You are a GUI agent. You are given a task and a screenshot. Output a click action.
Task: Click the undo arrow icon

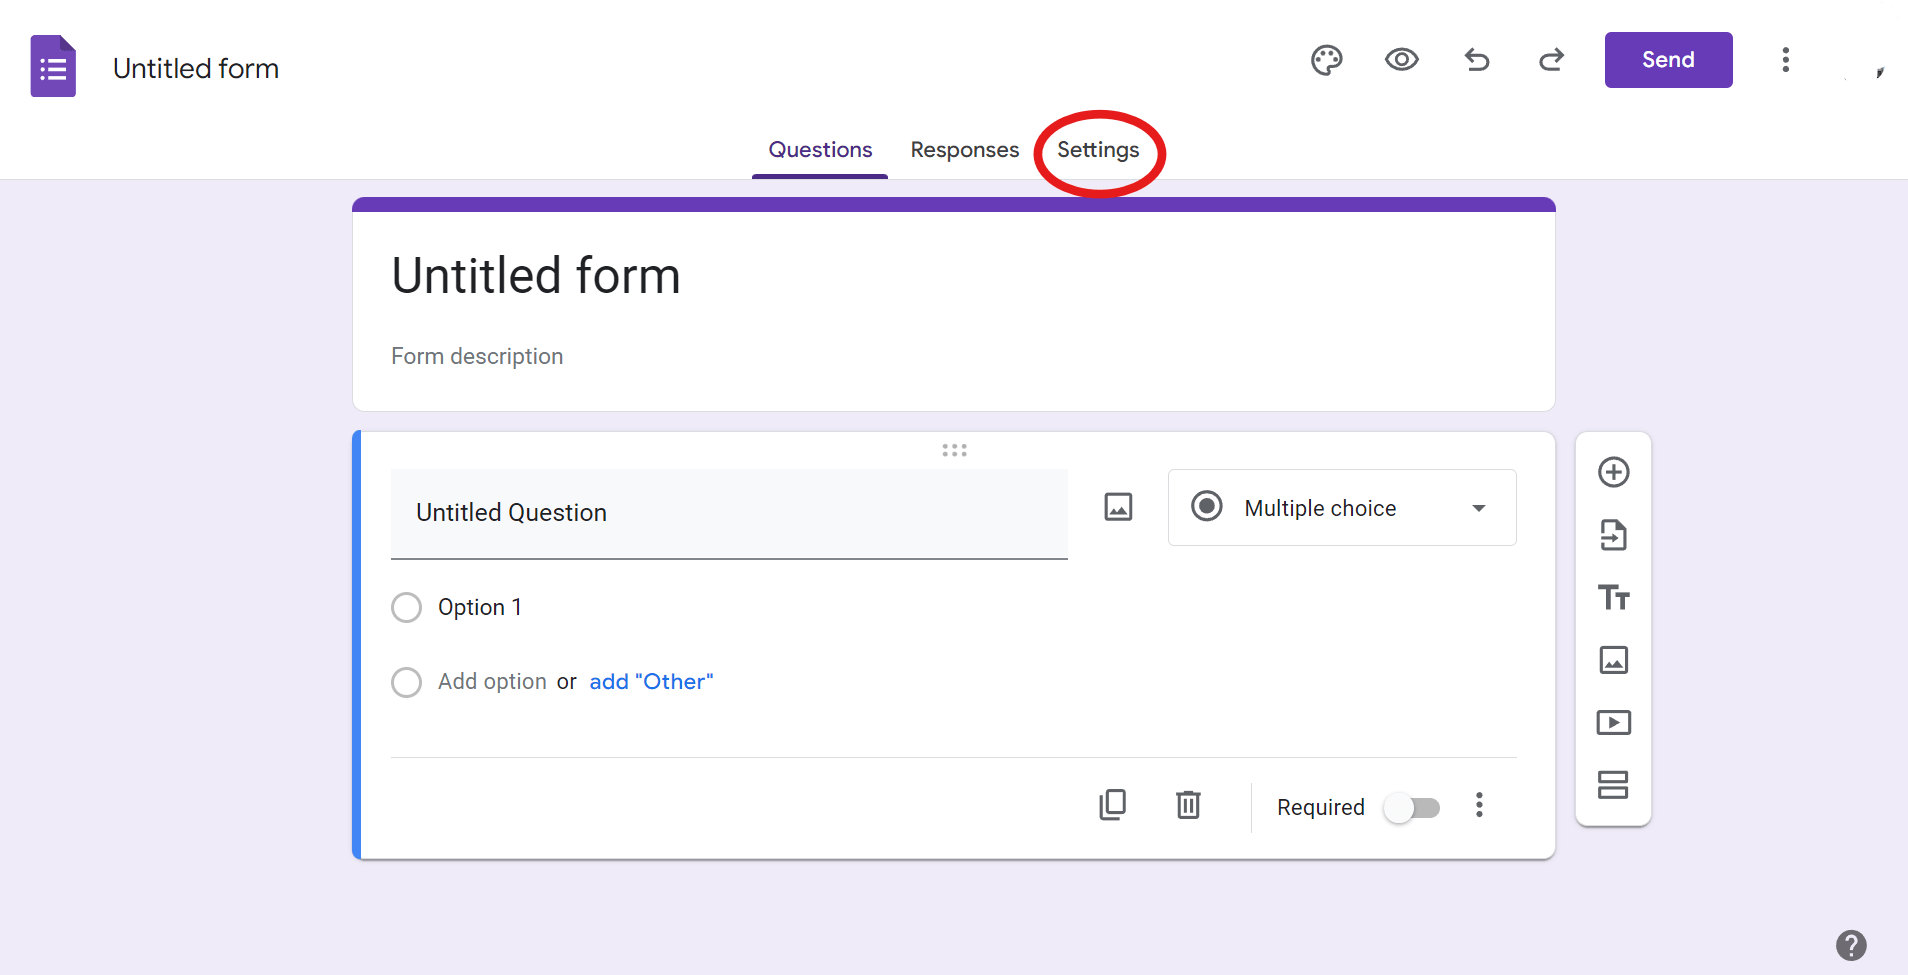point(1476,60)
